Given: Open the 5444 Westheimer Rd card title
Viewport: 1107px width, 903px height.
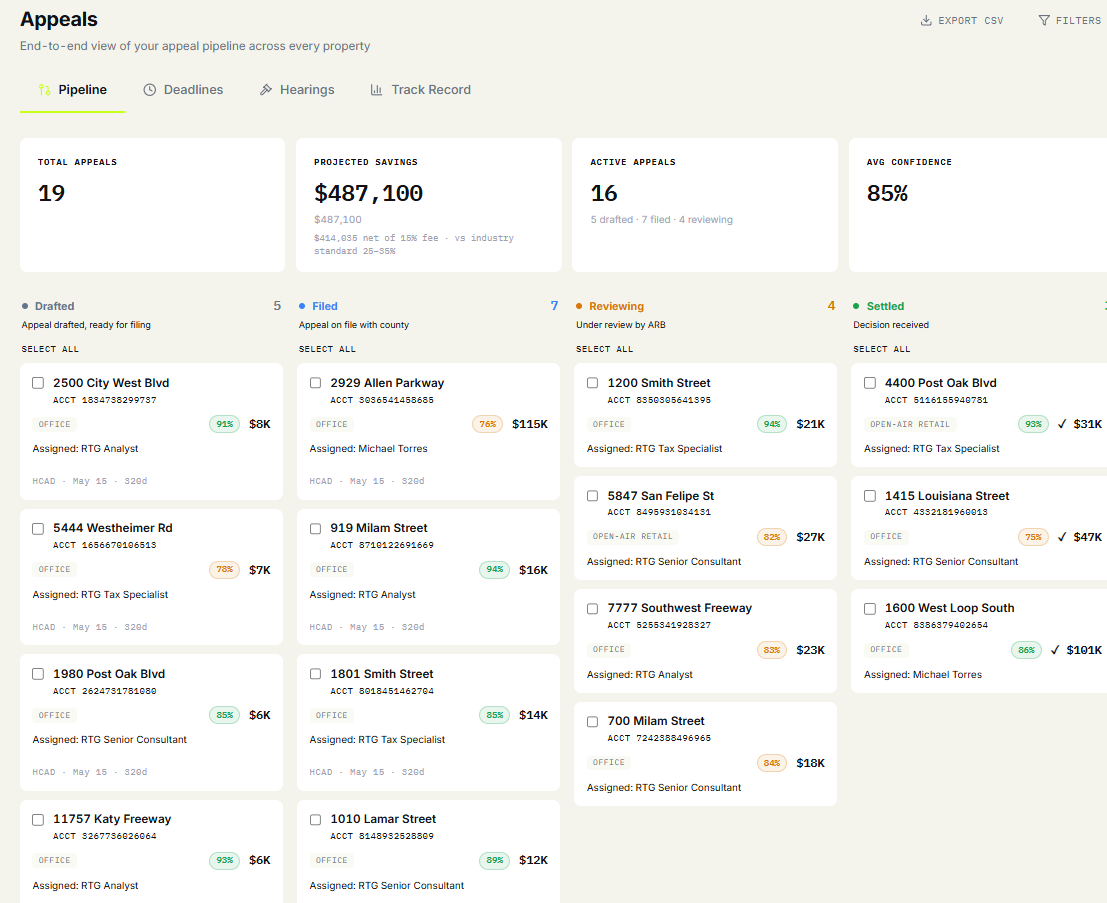Looking at the screenshot, I should point(112,528).
